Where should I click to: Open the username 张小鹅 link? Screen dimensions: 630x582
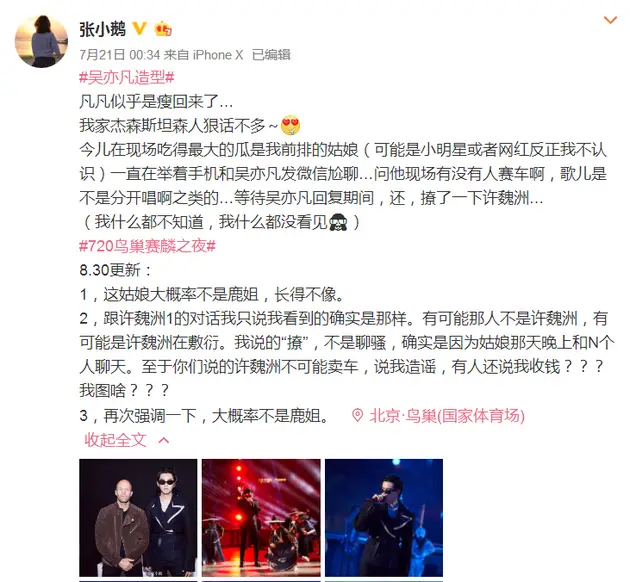tap(102, 29)
